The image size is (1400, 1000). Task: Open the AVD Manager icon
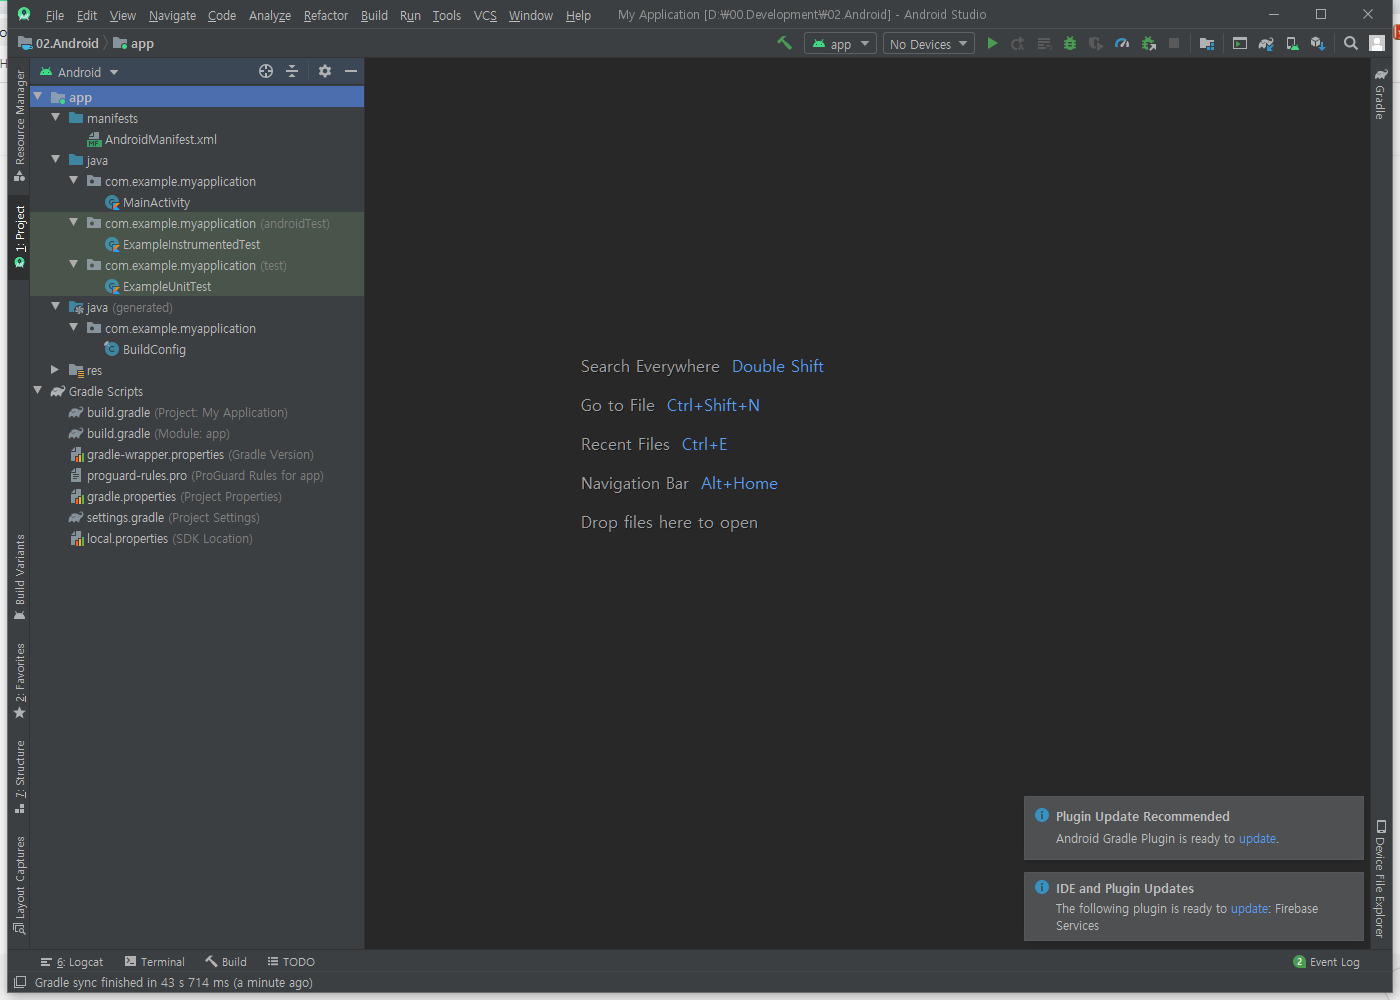(1292, 43)
